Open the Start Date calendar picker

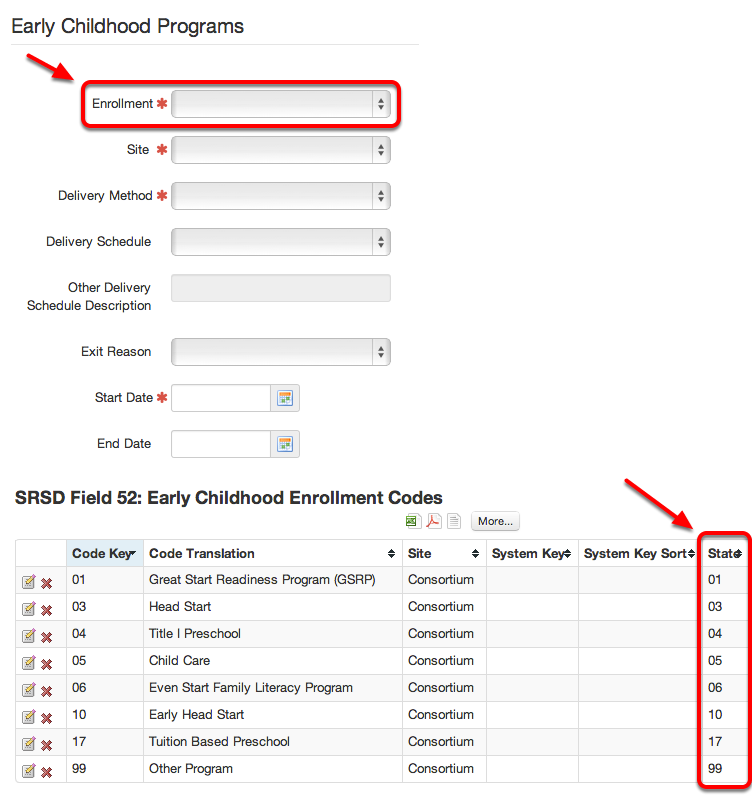(x=285, y=398)
